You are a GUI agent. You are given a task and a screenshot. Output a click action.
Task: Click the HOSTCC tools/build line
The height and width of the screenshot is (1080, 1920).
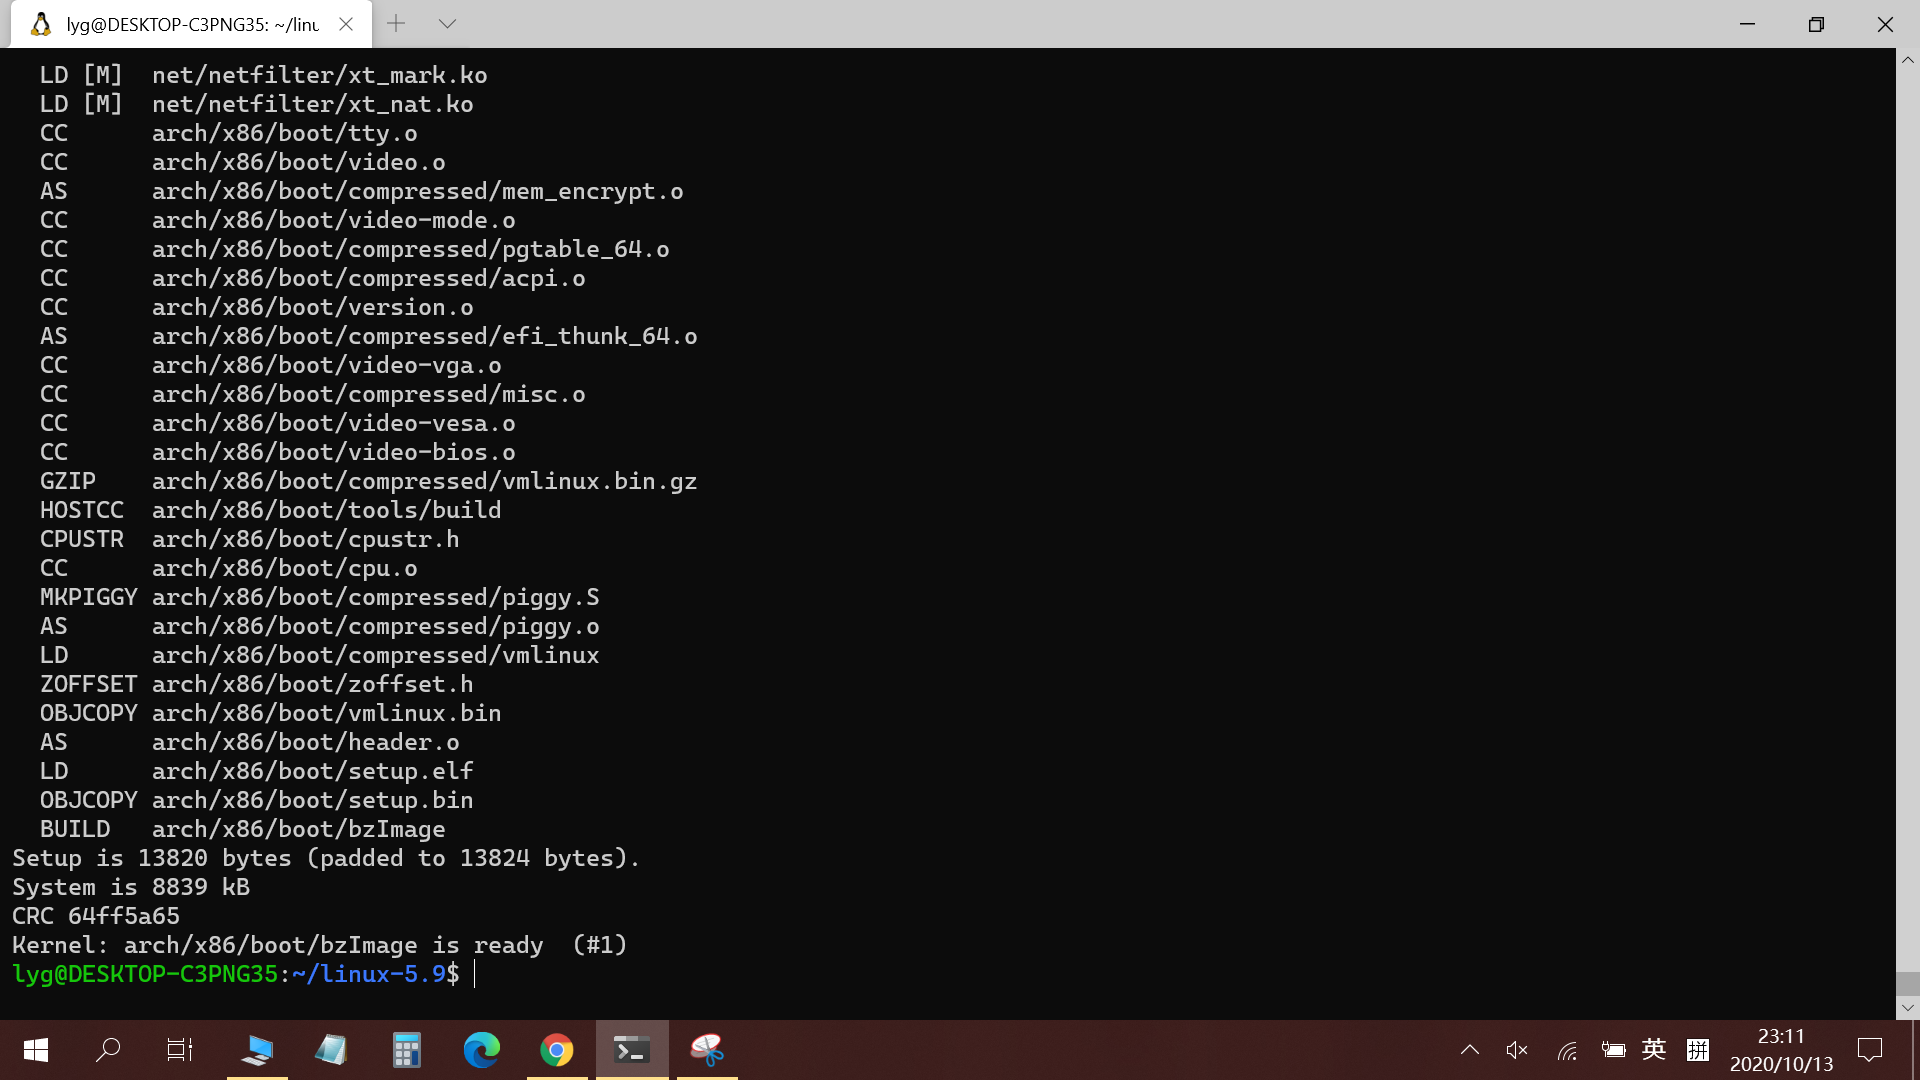pyautogui.click(x=271, y=510)
